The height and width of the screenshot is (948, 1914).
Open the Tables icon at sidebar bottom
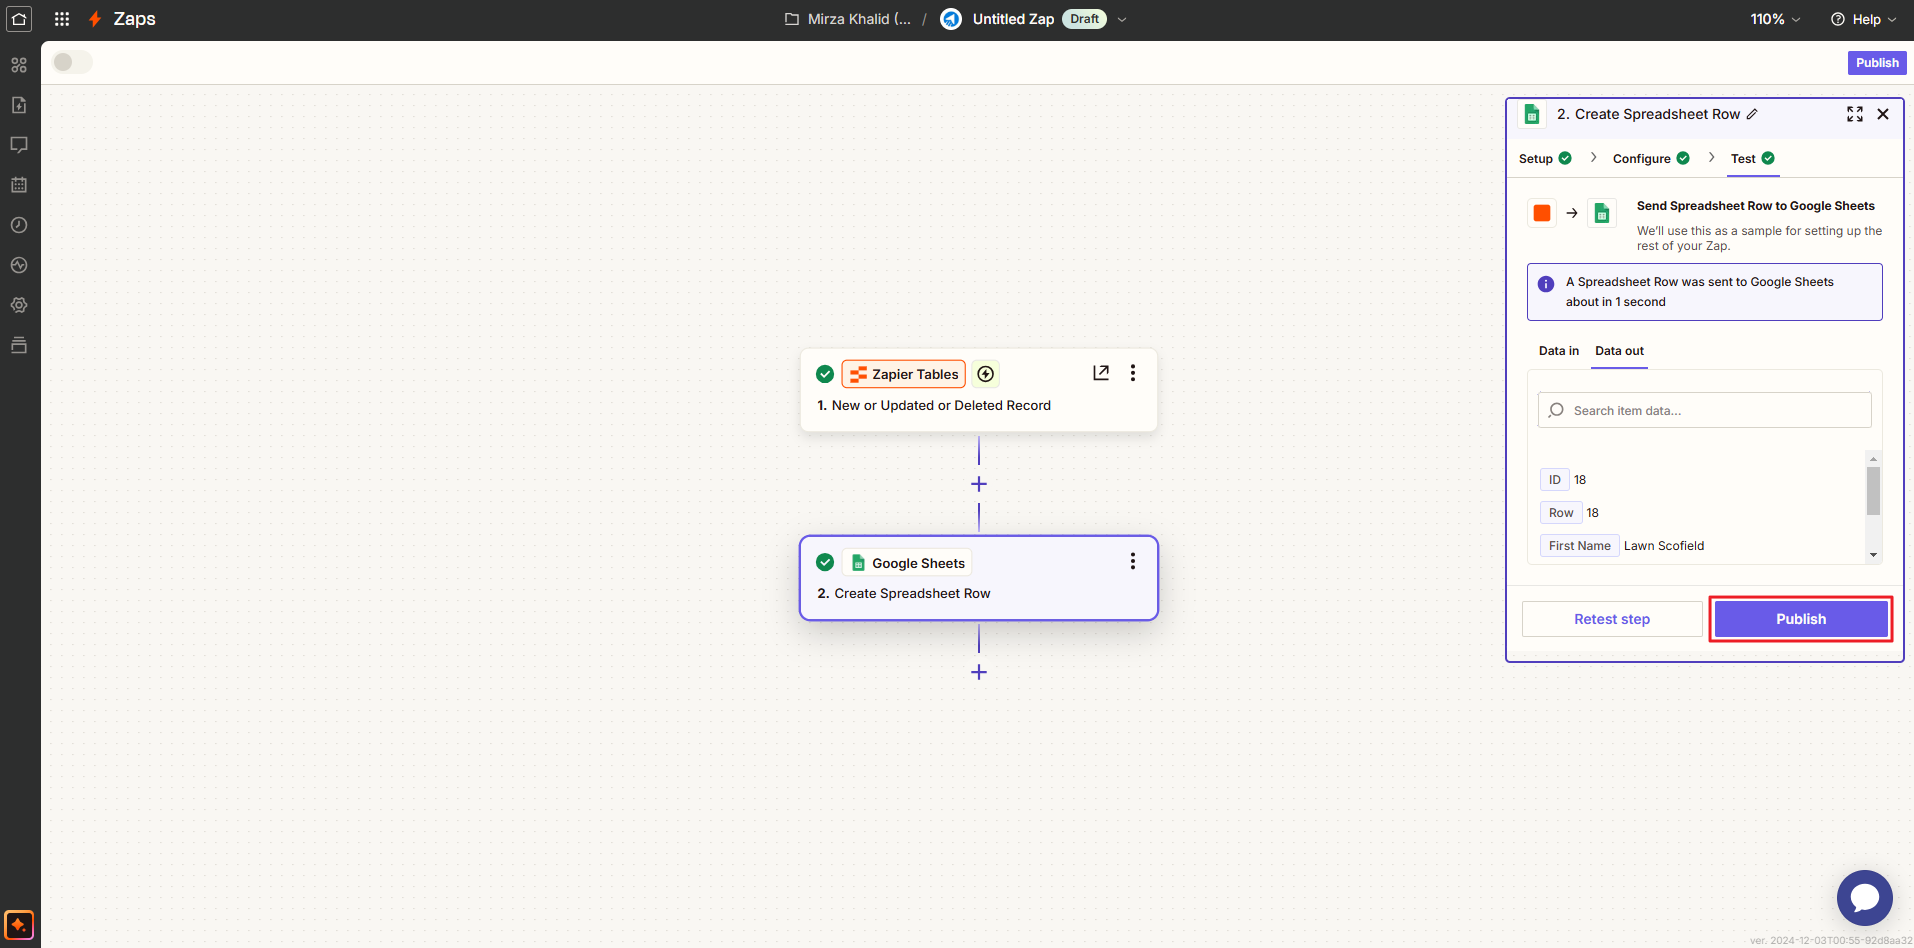tap(18, 345)
